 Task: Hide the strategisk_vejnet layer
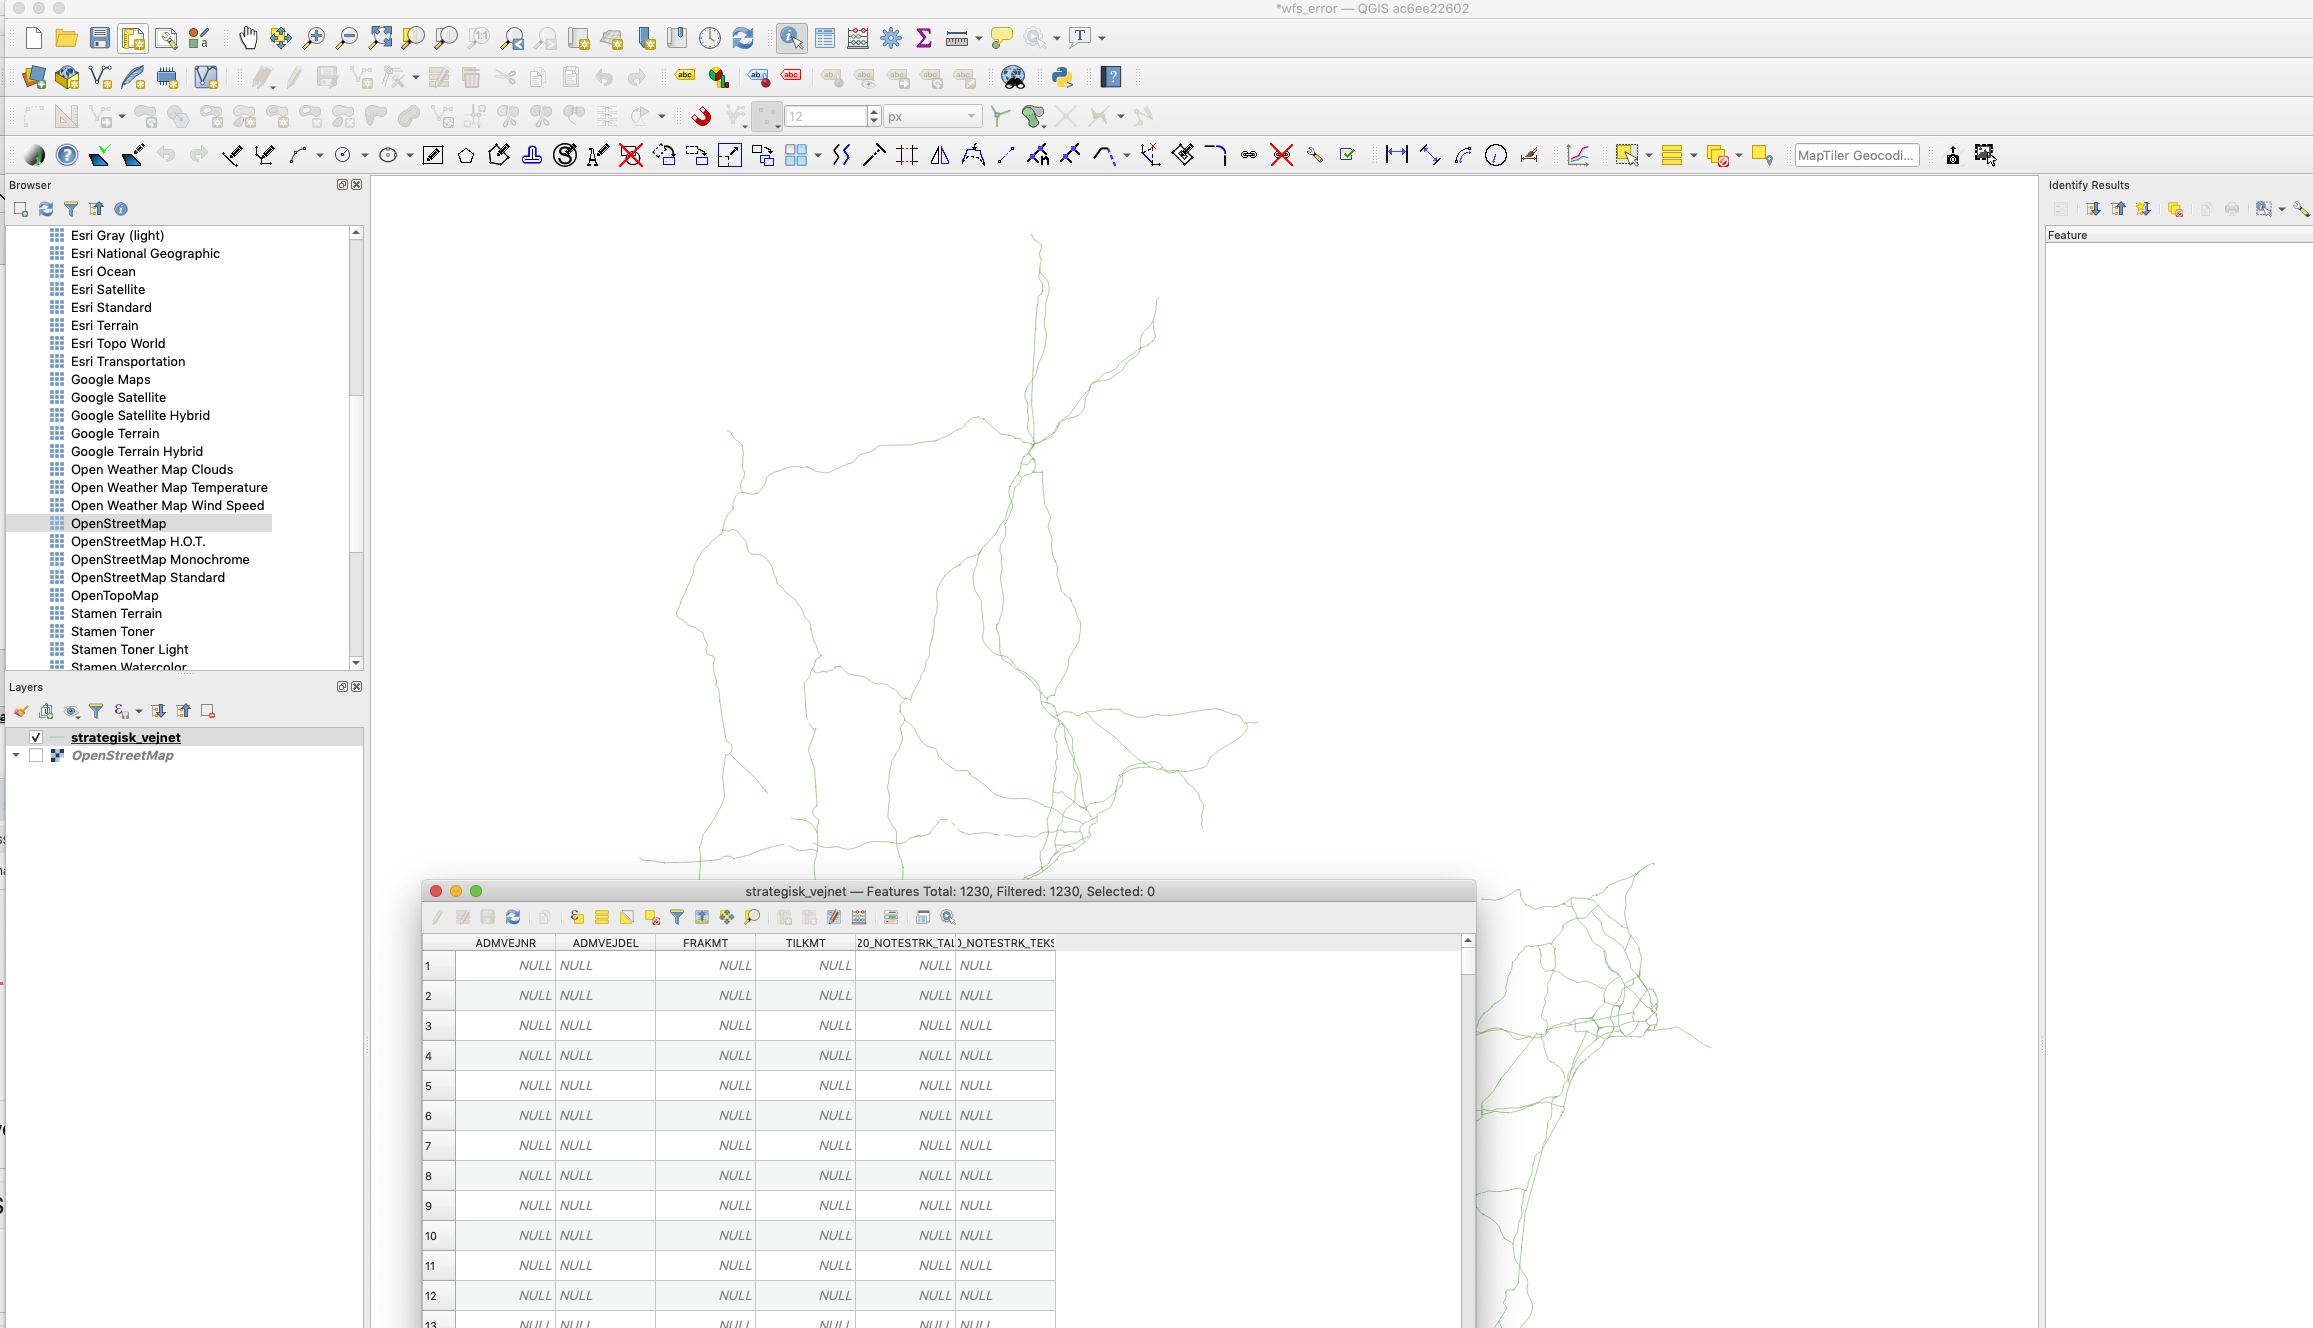pos(35,737)
